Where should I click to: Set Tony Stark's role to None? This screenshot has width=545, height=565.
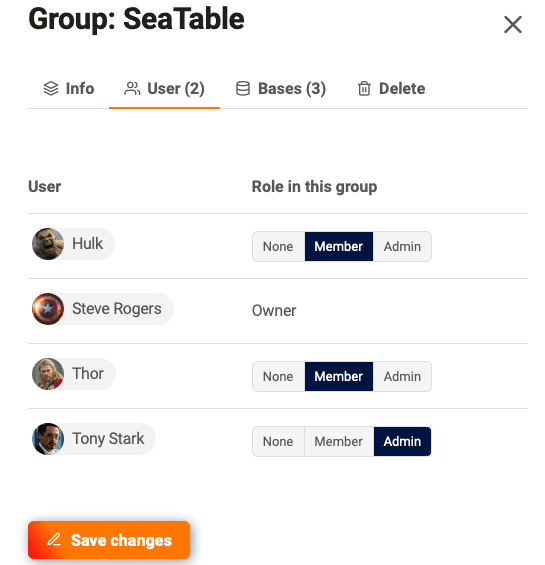(x=278, y=441)
